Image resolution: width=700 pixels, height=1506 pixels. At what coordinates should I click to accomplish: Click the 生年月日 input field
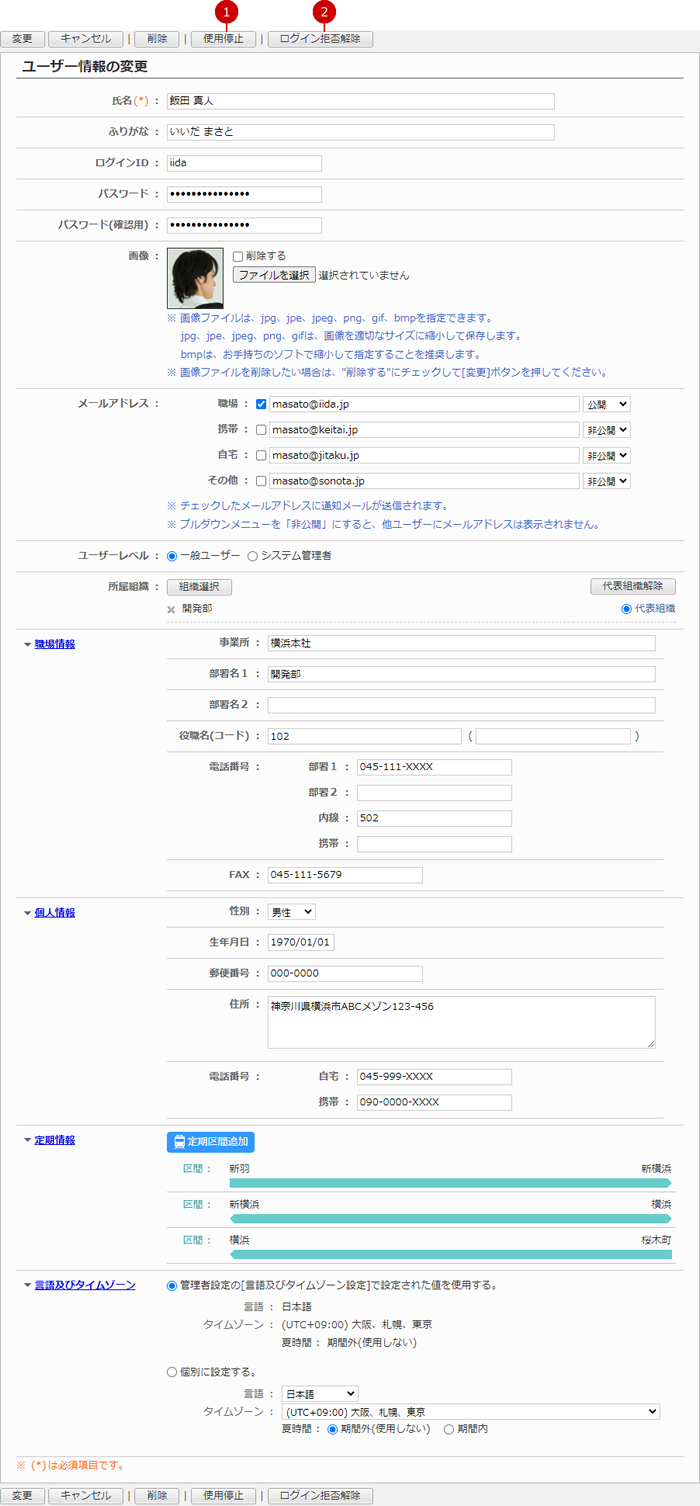(301, 942)
